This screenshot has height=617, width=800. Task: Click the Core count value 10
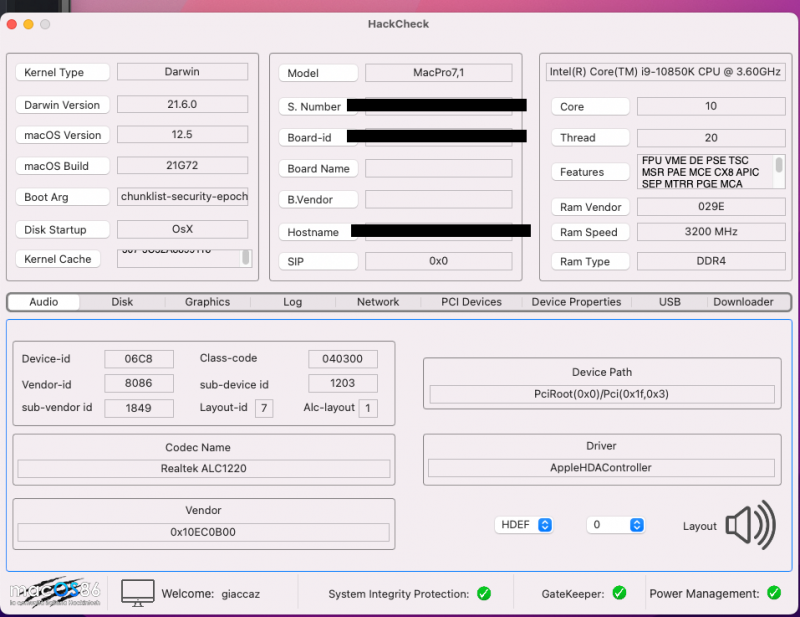click(x=711, y=106)
